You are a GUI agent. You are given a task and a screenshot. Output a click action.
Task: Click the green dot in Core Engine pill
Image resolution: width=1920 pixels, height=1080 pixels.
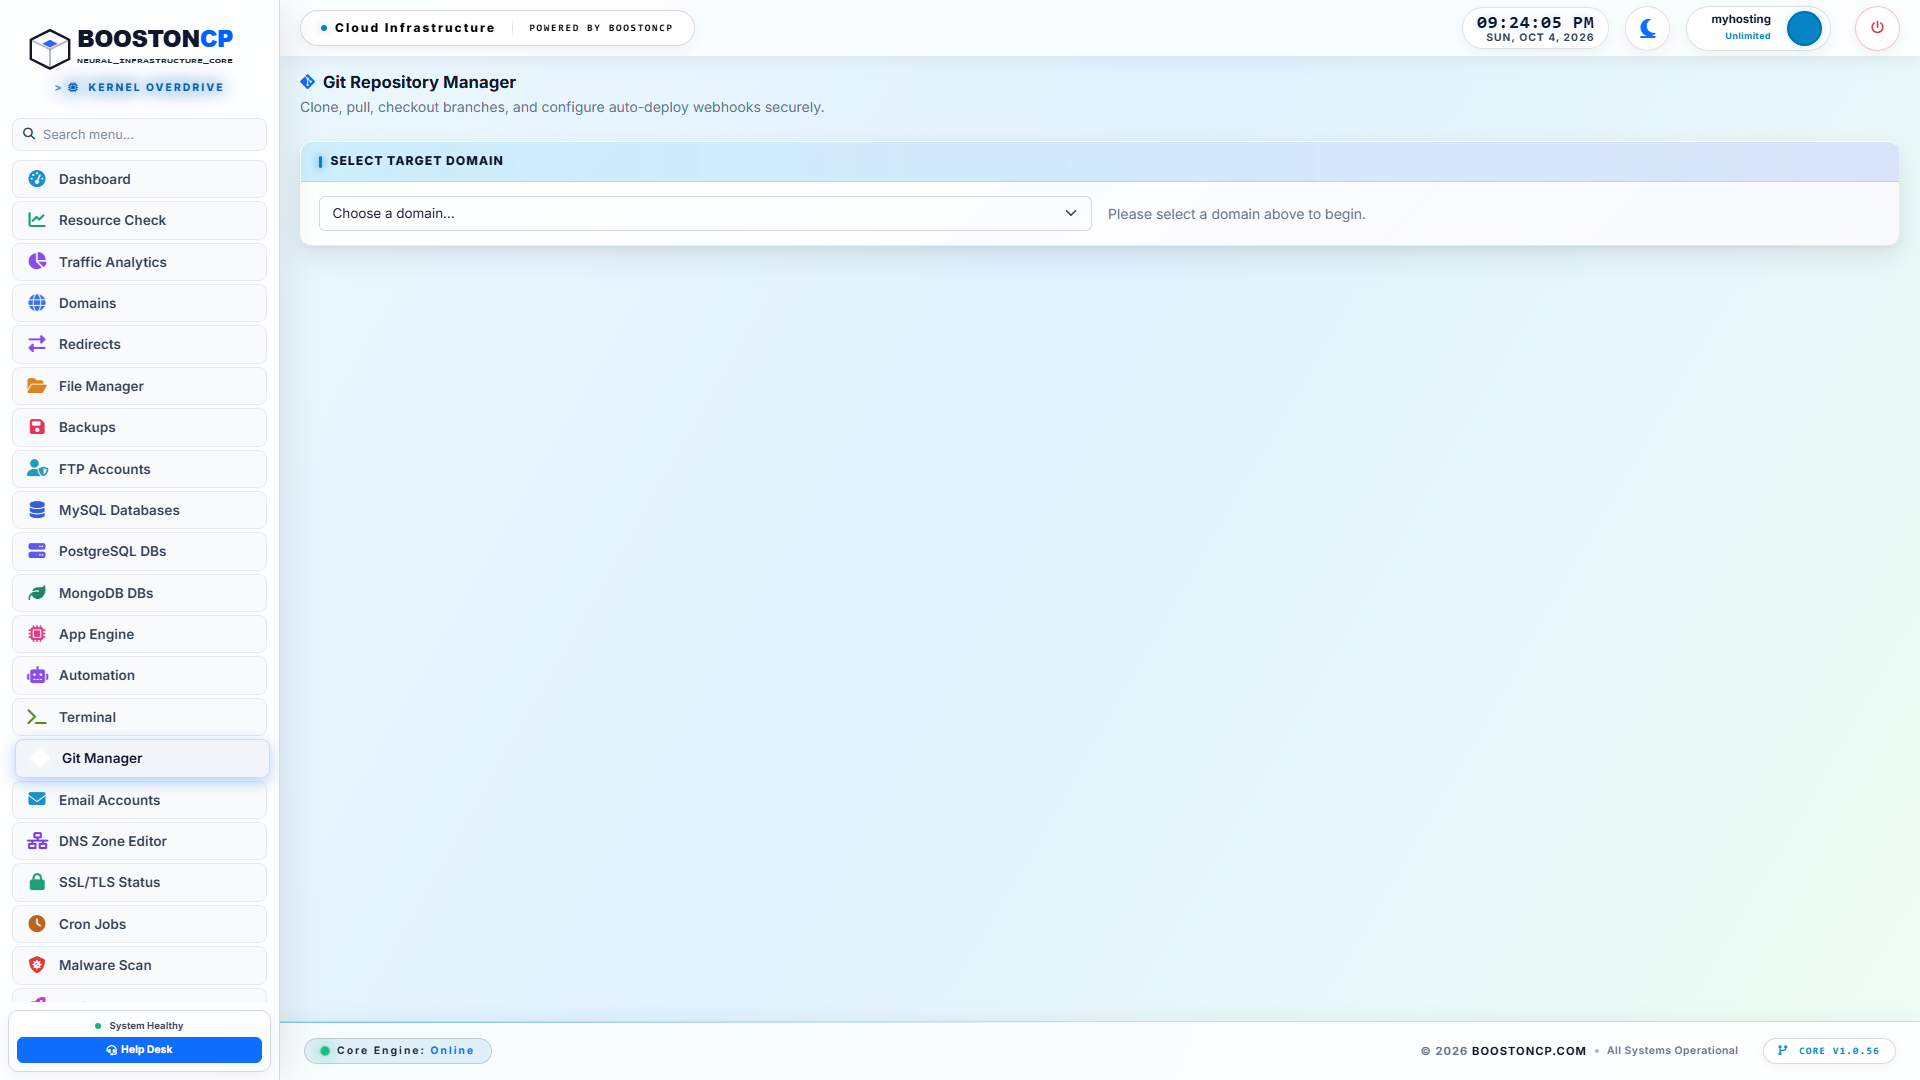click(x=325, y=1051)
